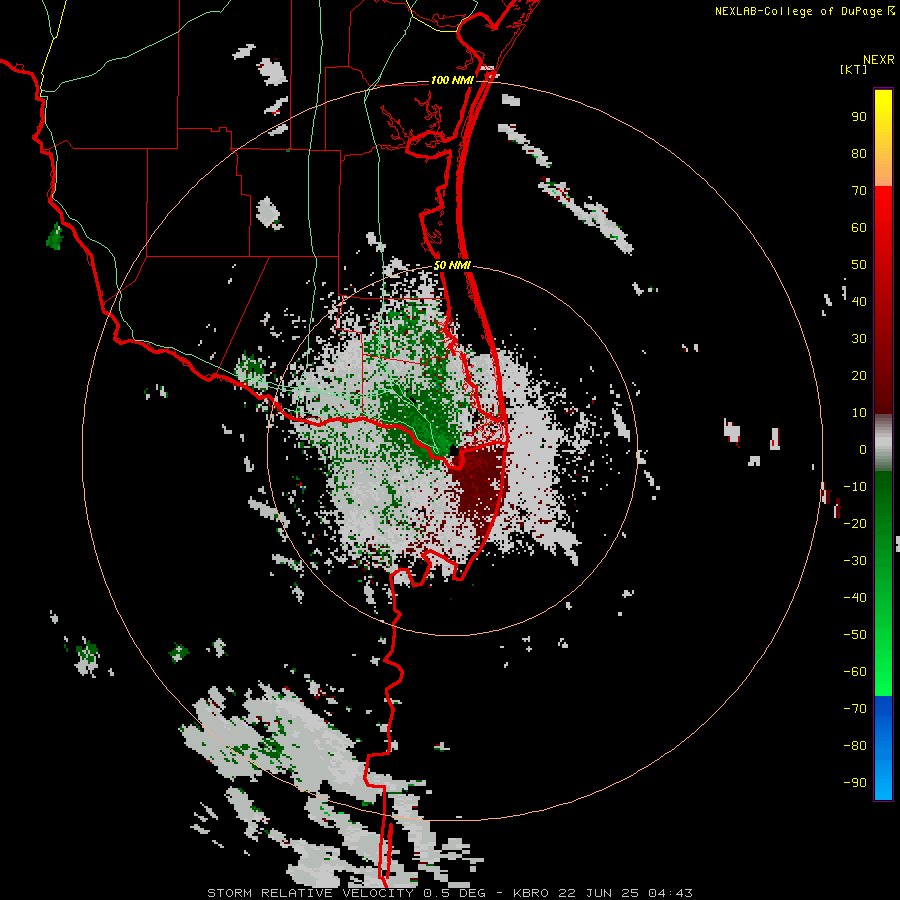
Task: Click the 10 value on velocity scale
Action: [859, 413]
